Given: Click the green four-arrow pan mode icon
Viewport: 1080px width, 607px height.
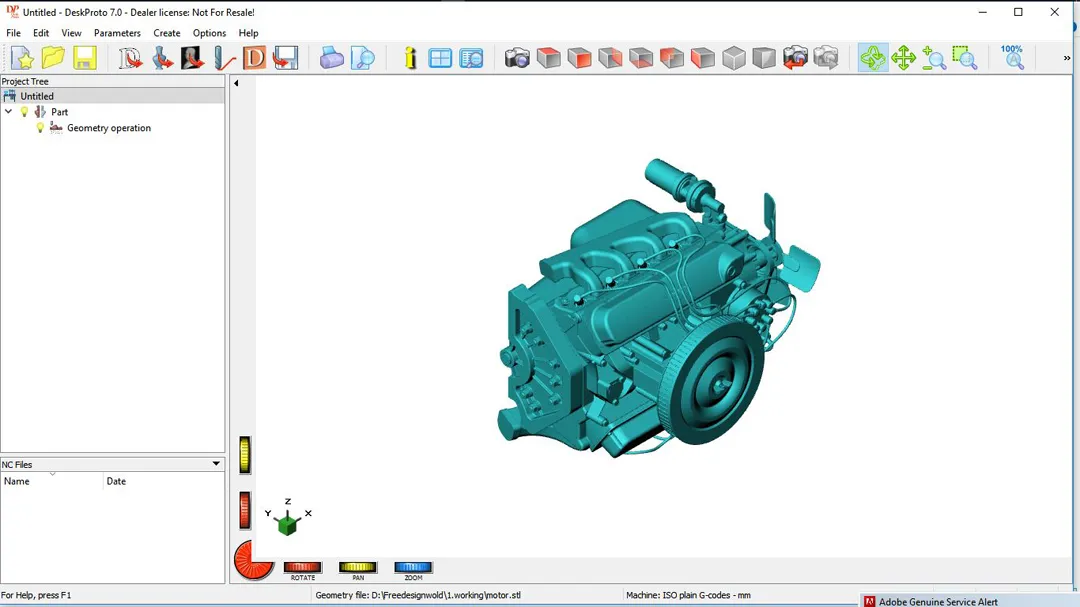Looking at the screenshot, I should click(903, 58).
